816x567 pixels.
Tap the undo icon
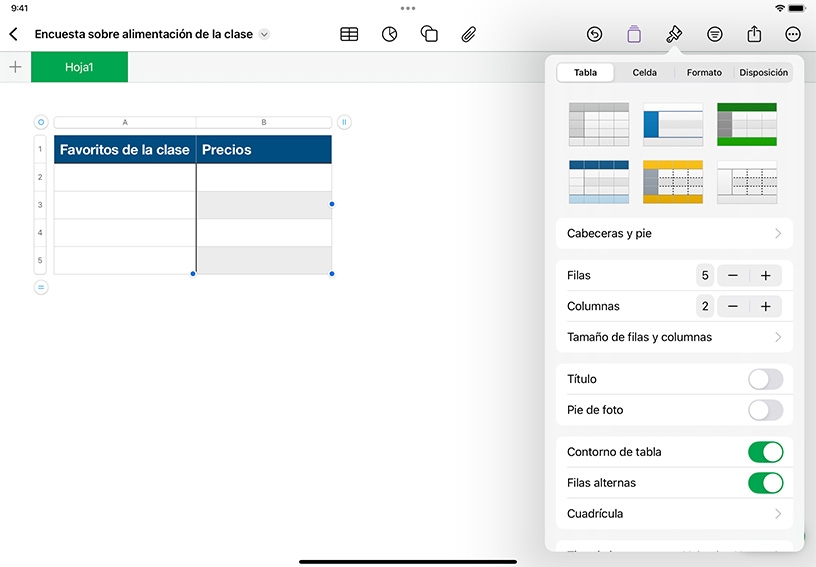594,34
